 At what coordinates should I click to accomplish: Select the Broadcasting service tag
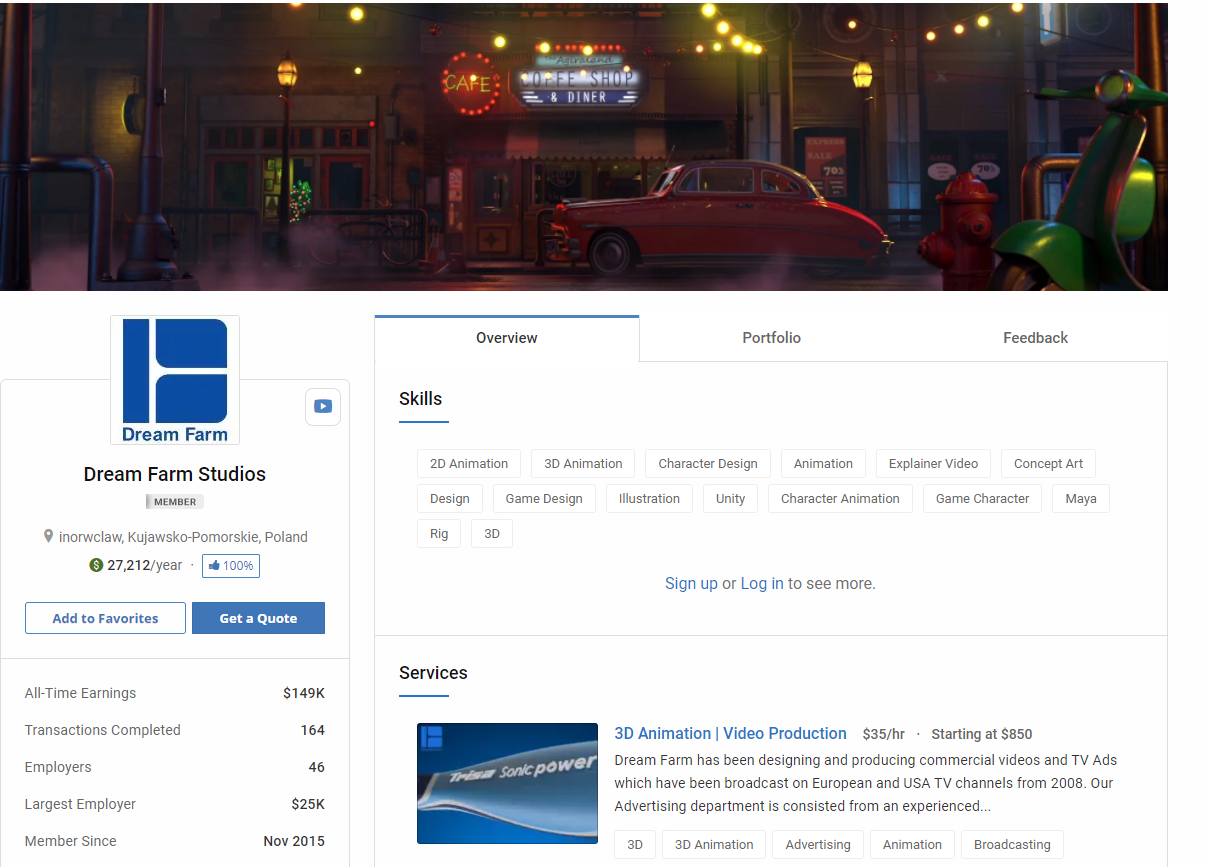[x=1012, y=844]
